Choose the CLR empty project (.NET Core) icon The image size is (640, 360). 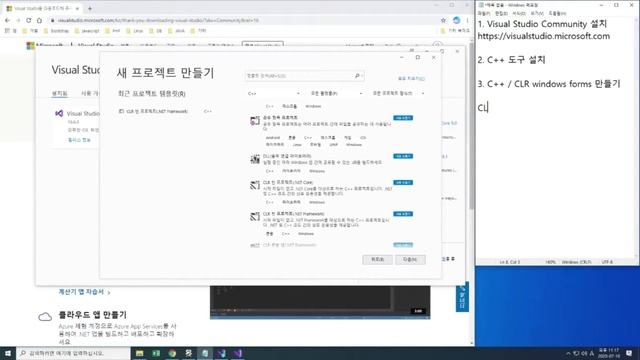255,185
